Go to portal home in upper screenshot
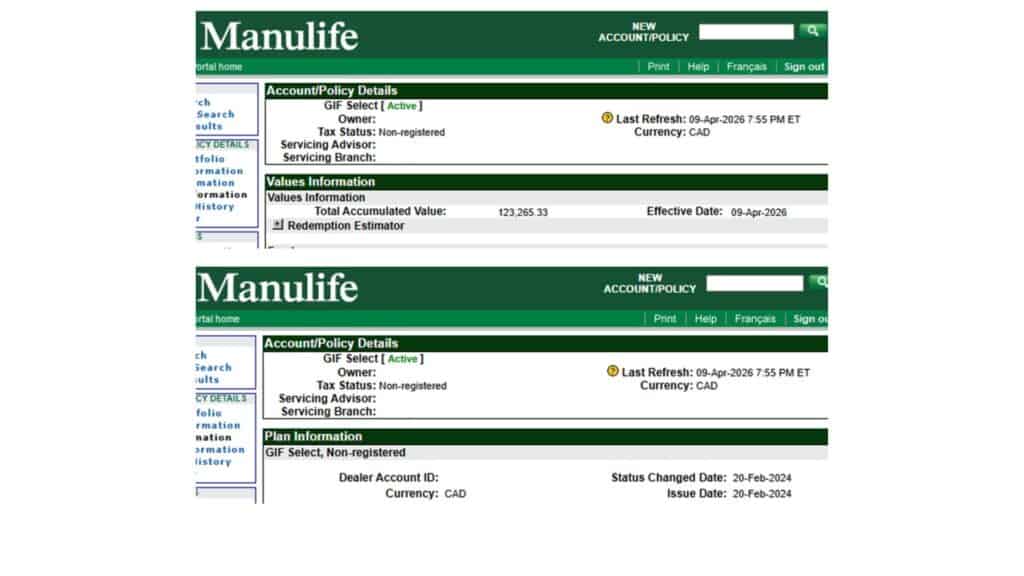Viewport: 1024px width, 576px height. pyautogui.click(x=218, y=67)
